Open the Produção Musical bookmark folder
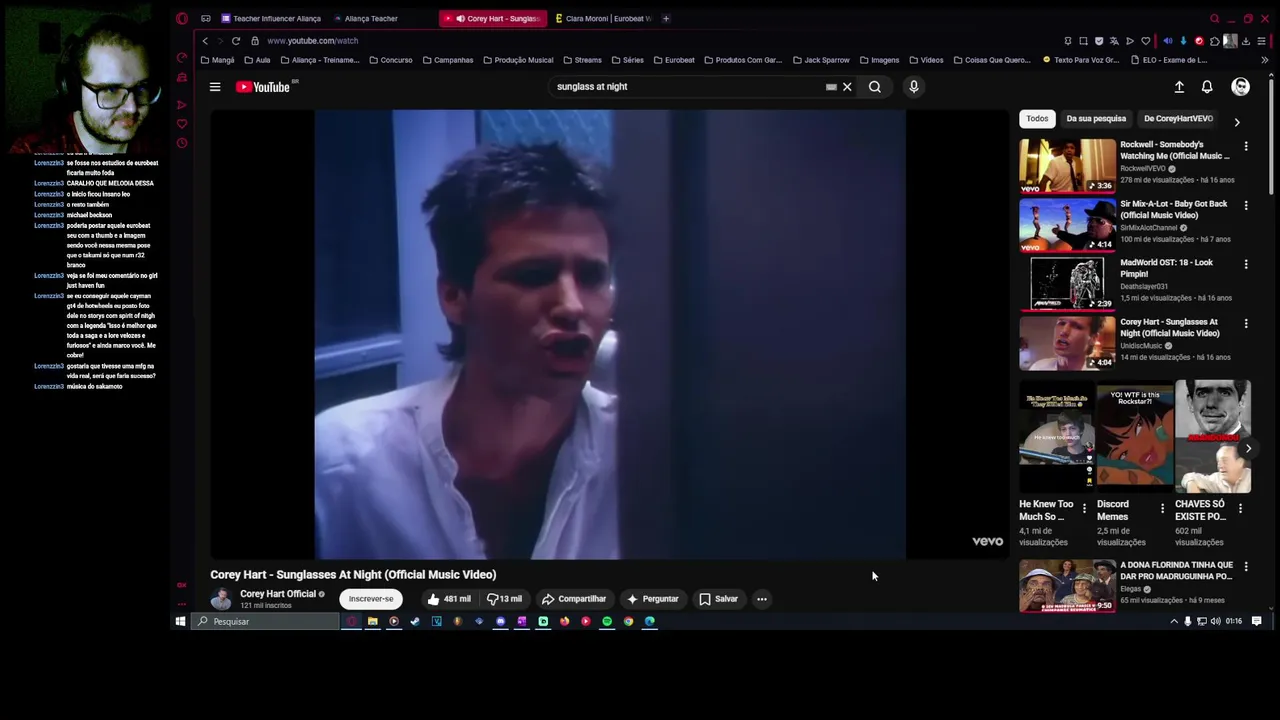The height and width of the screenshot is (720, 1280). [x=517, y=60]
